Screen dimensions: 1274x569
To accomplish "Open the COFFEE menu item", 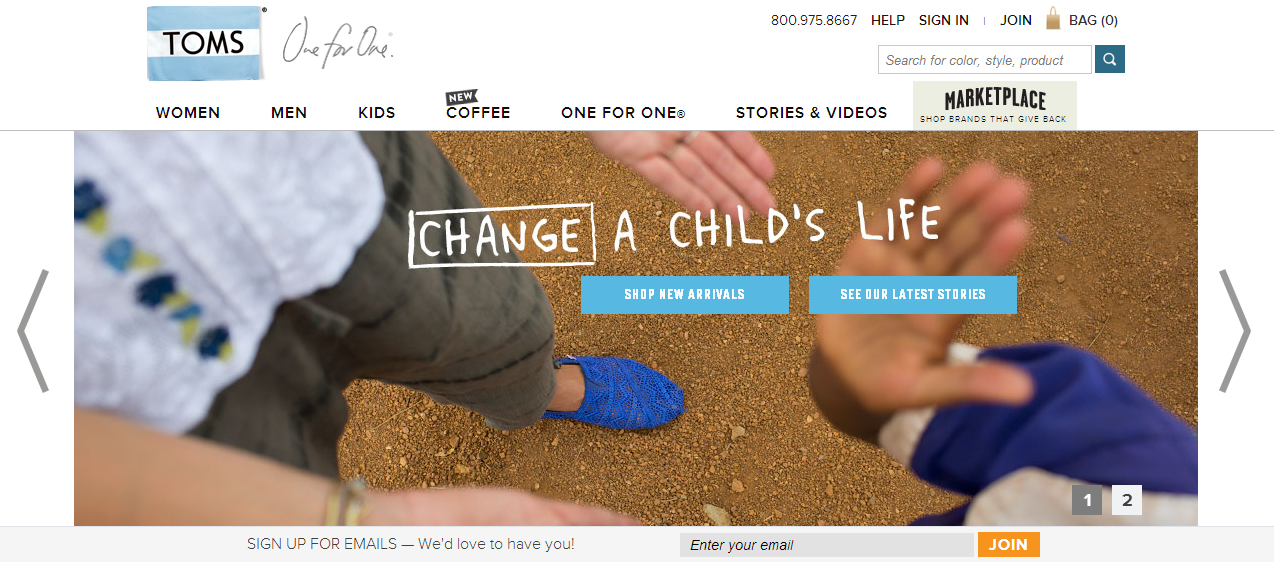I will [x=478, y=112].
